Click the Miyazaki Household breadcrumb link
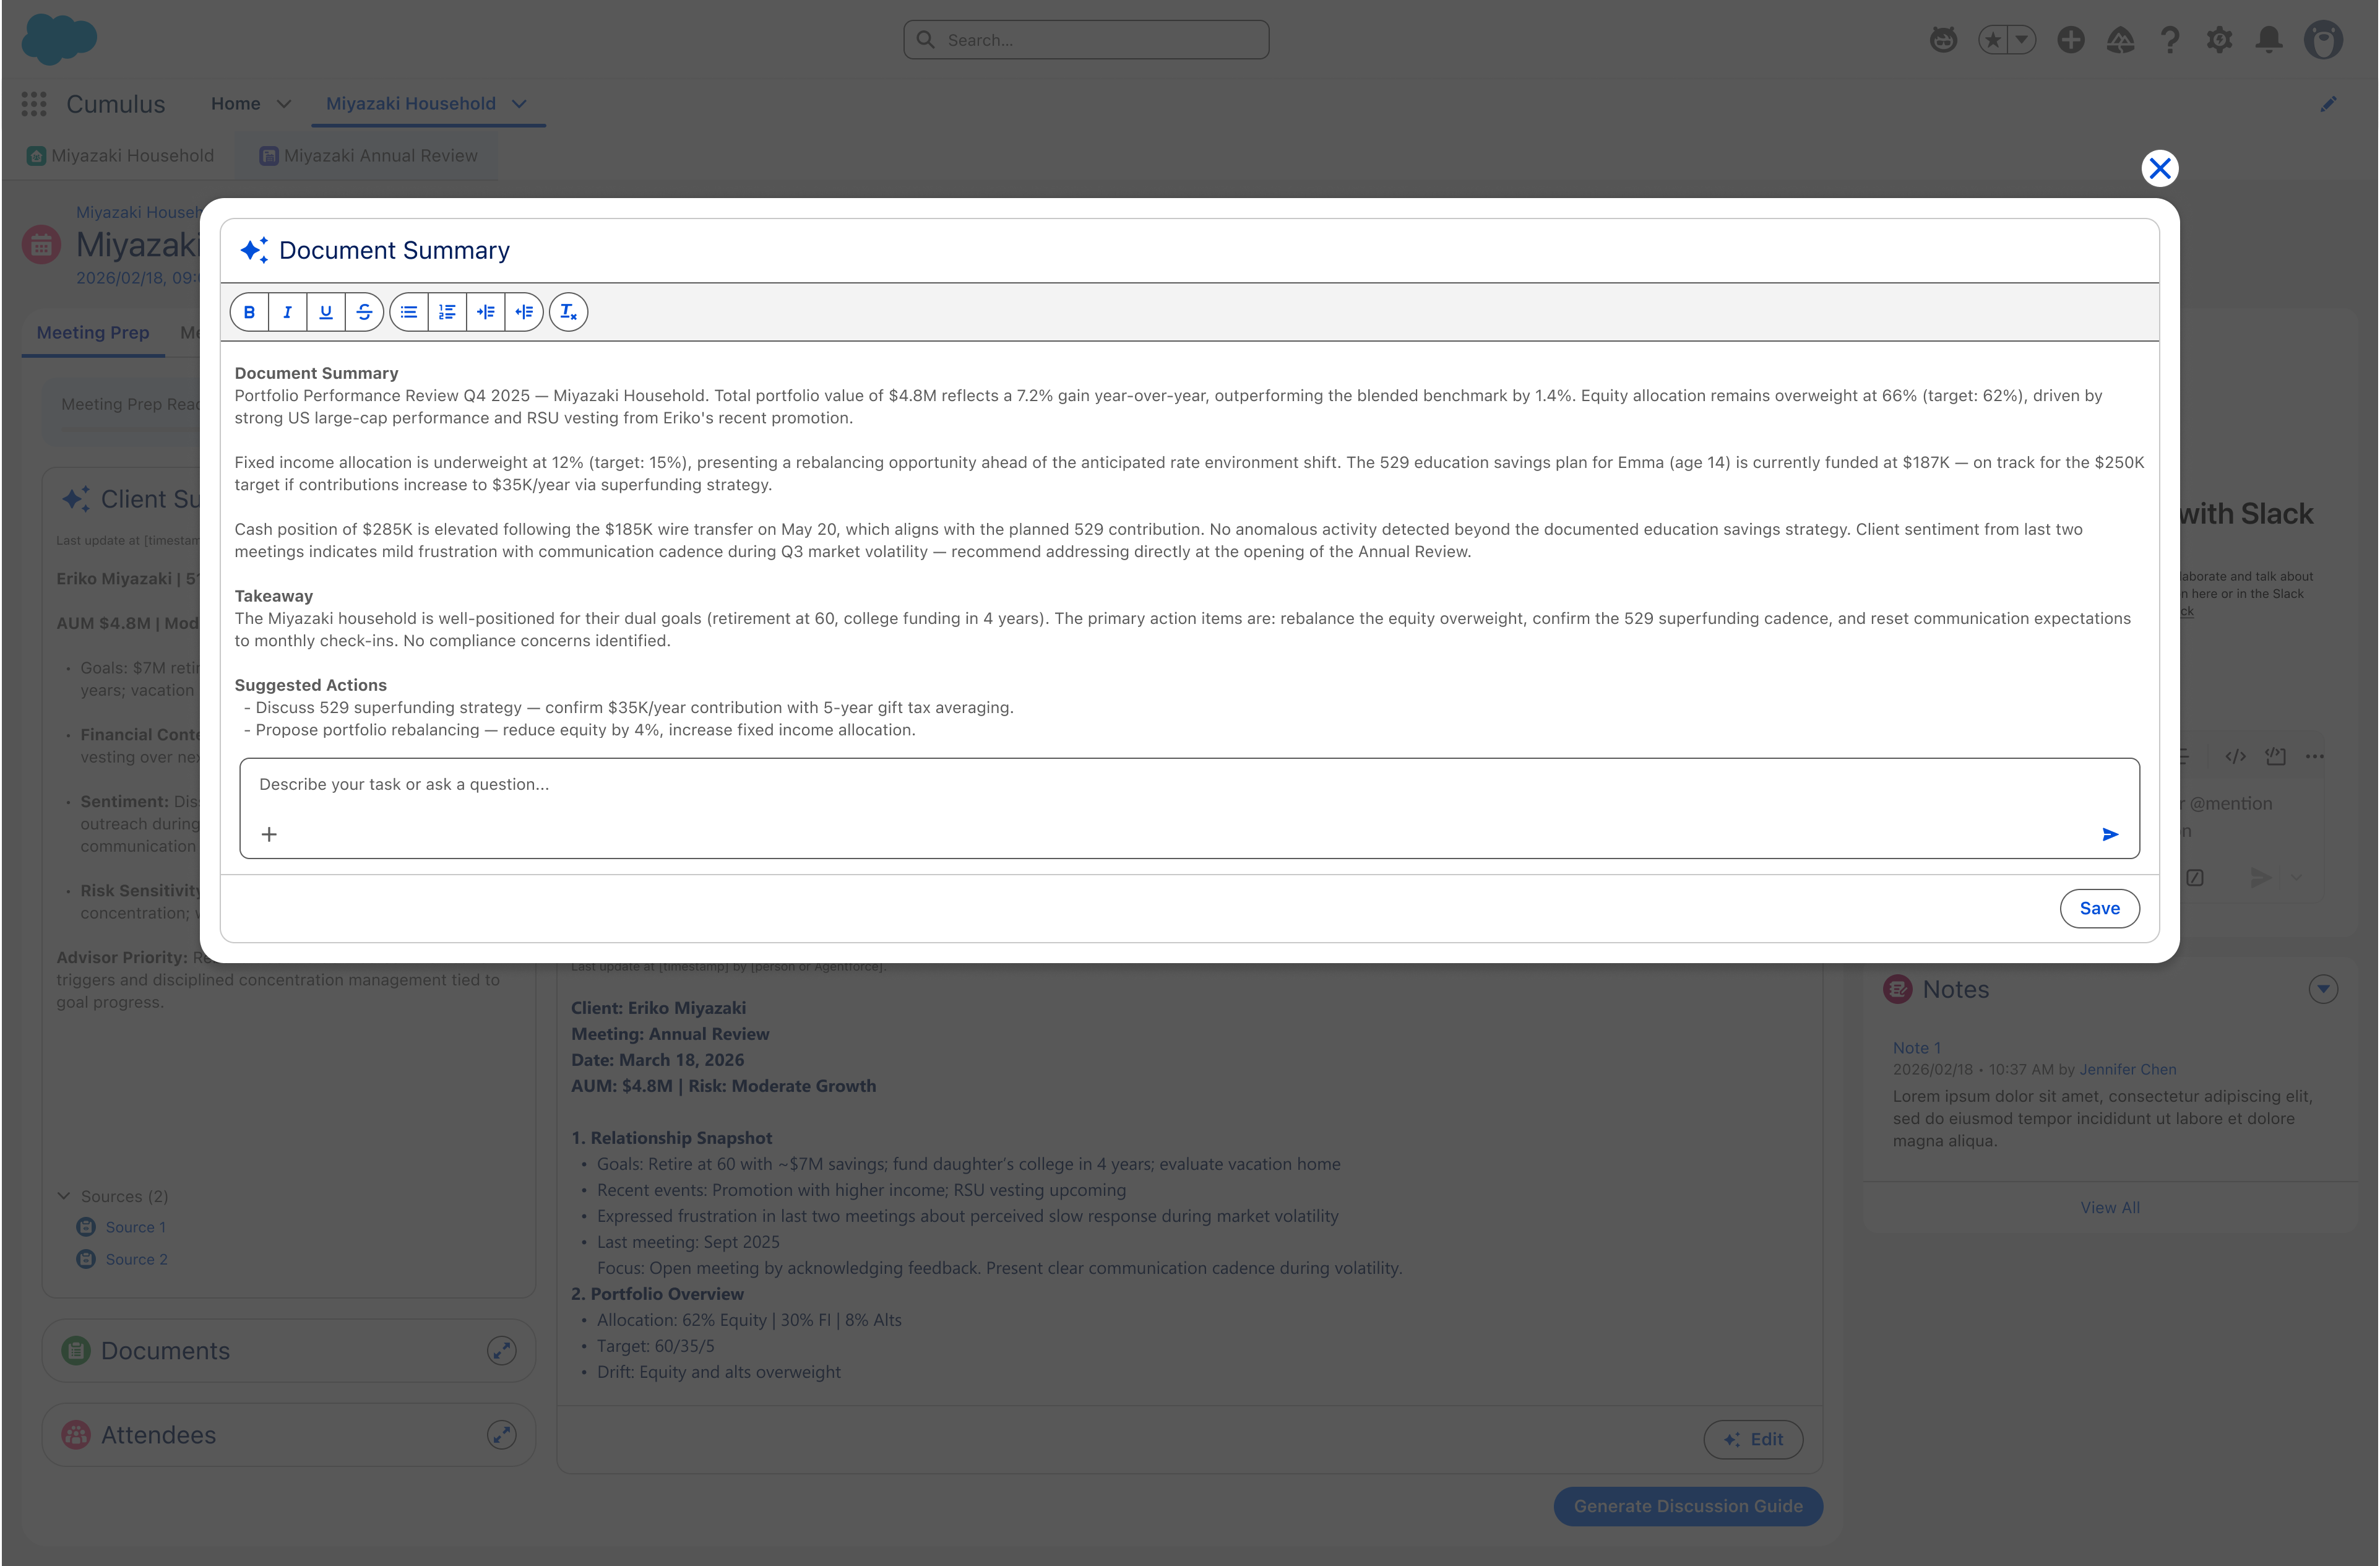 (x=137, y=212)
